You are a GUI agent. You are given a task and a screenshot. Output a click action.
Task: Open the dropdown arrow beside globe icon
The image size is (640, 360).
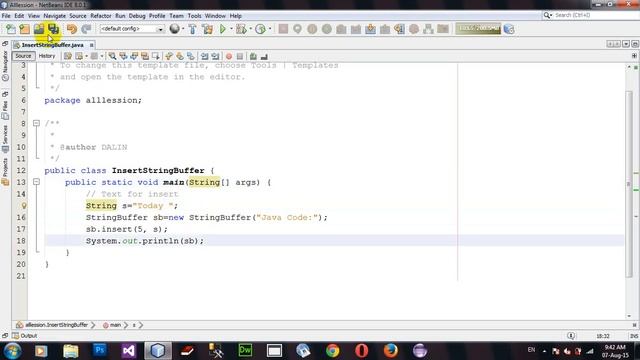(x=182, y=29)
